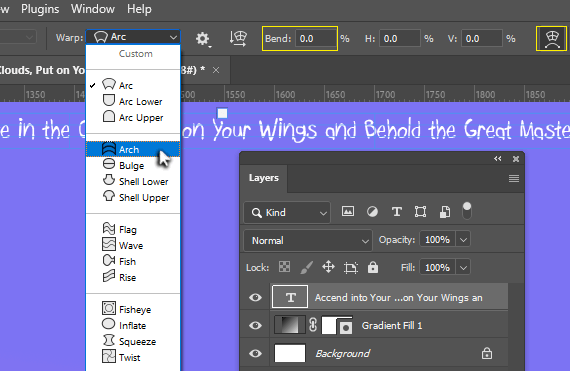The width and height of the screenshot is (570, 371).
Task: Filter layers by type layer icon
Action: point(397,211)
